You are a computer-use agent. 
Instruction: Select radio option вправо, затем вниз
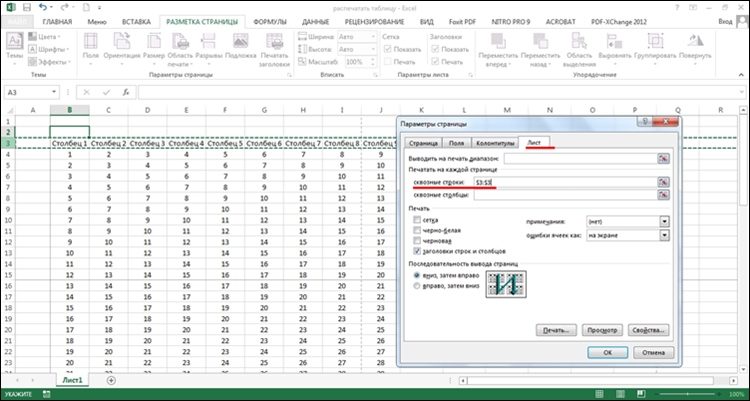417,286
